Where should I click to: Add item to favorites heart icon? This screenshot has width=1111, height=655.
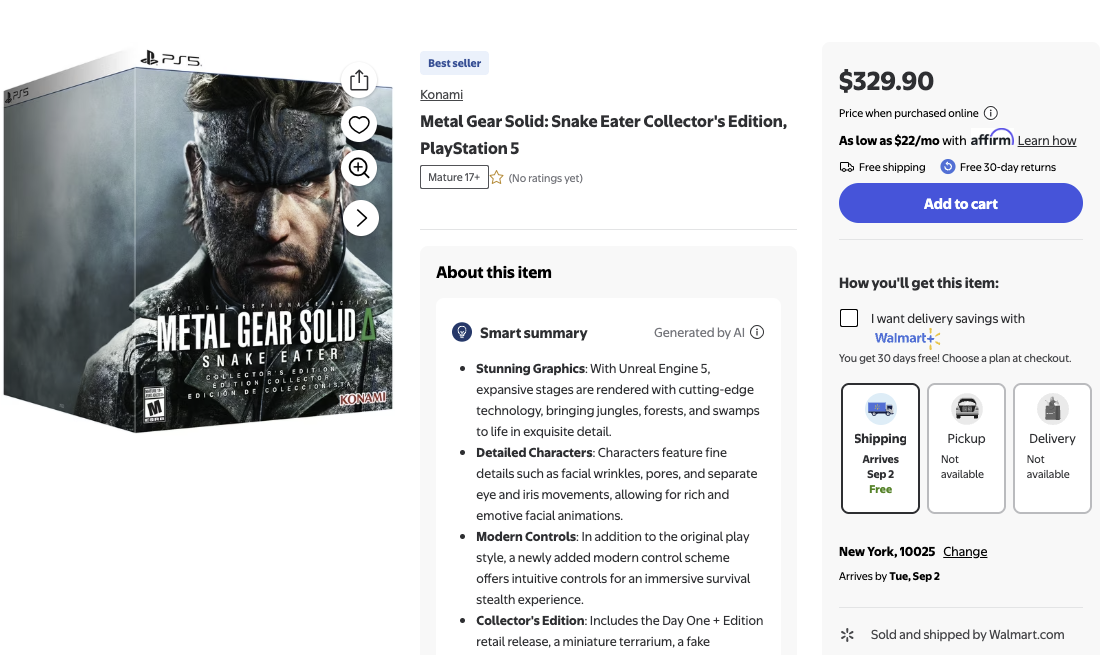[359, 124]
